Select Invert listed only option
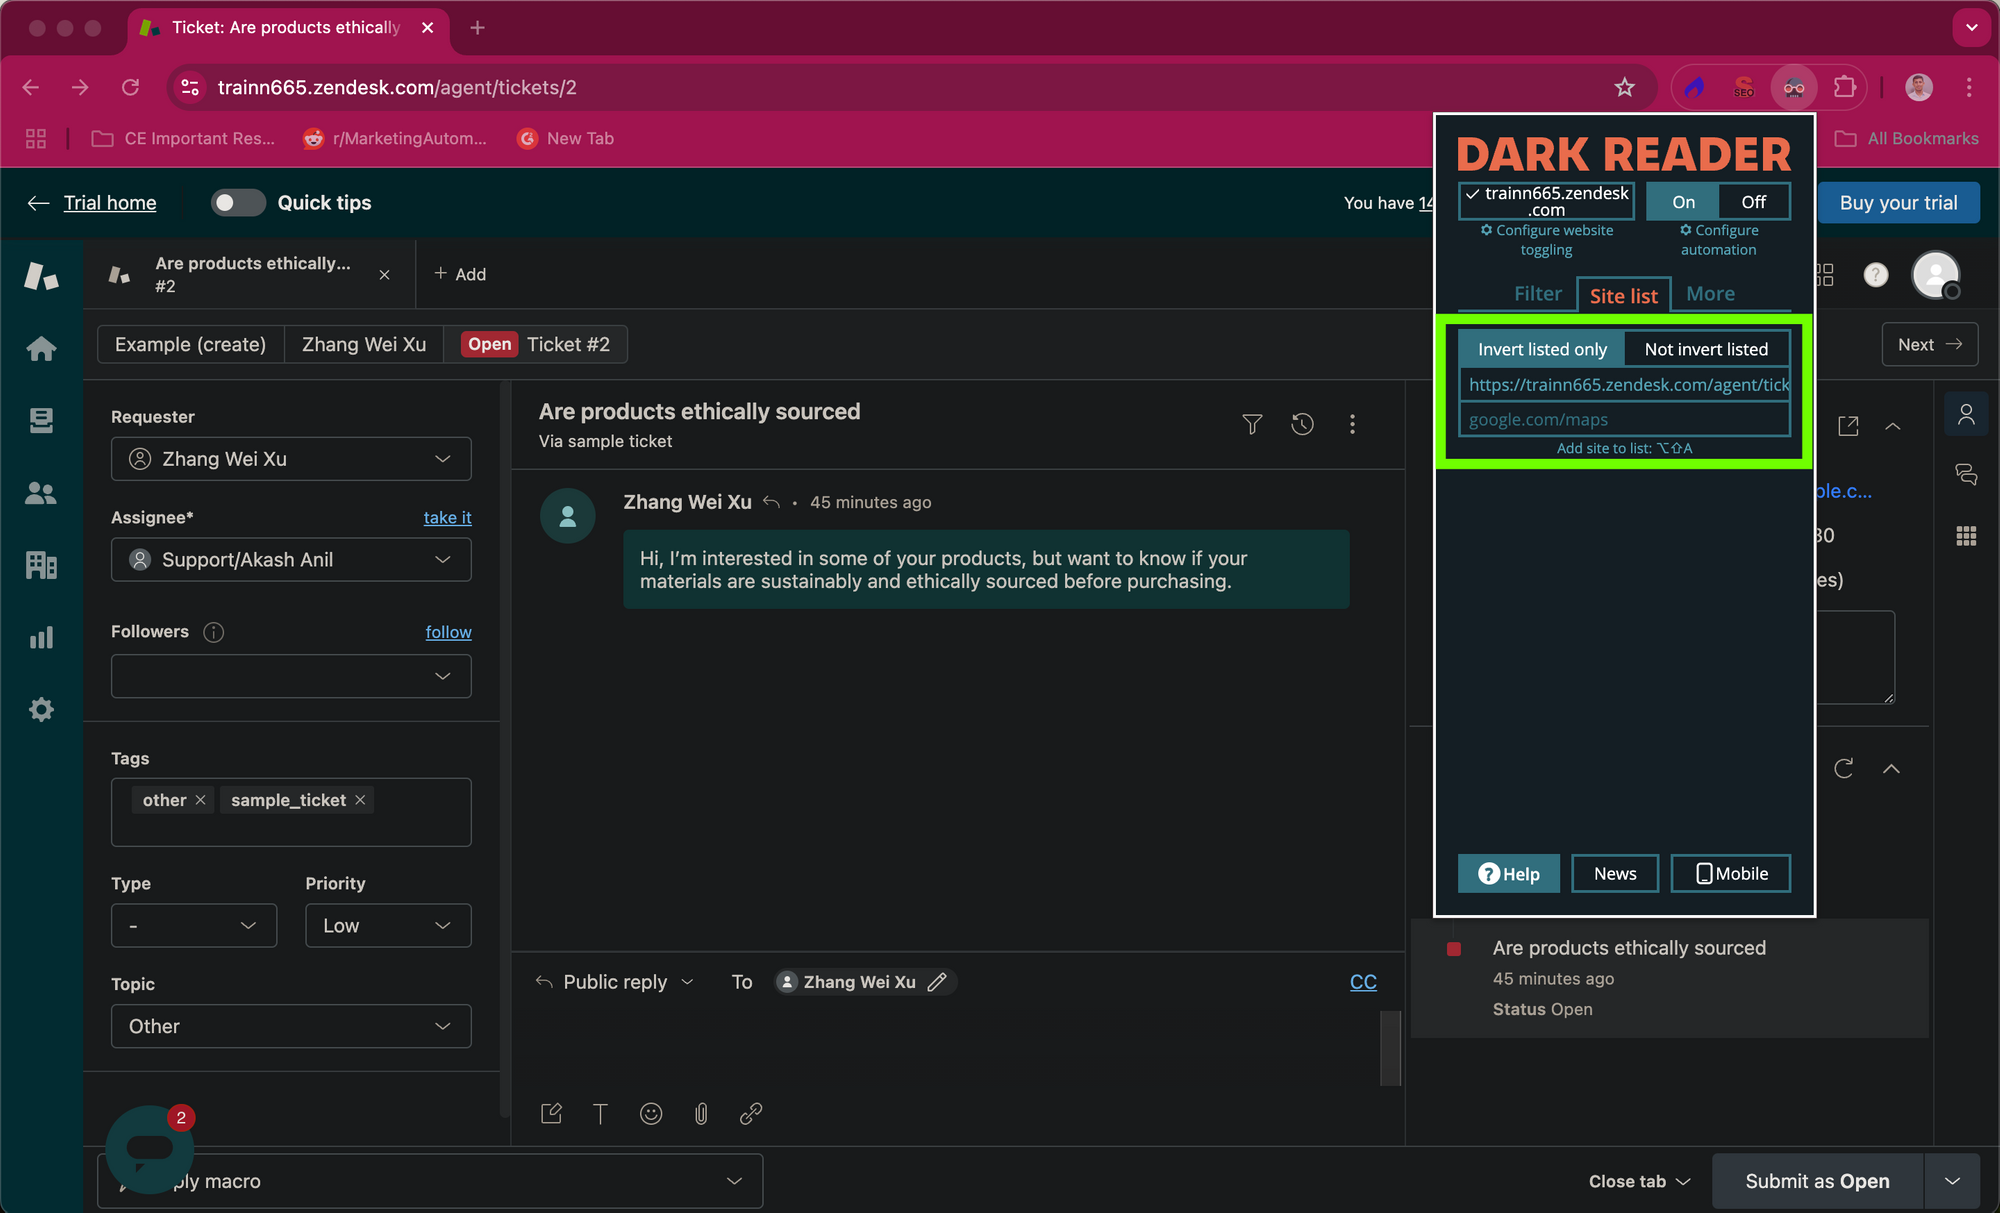Screen dimensions: 2000x1213 tap(1542, 349)
